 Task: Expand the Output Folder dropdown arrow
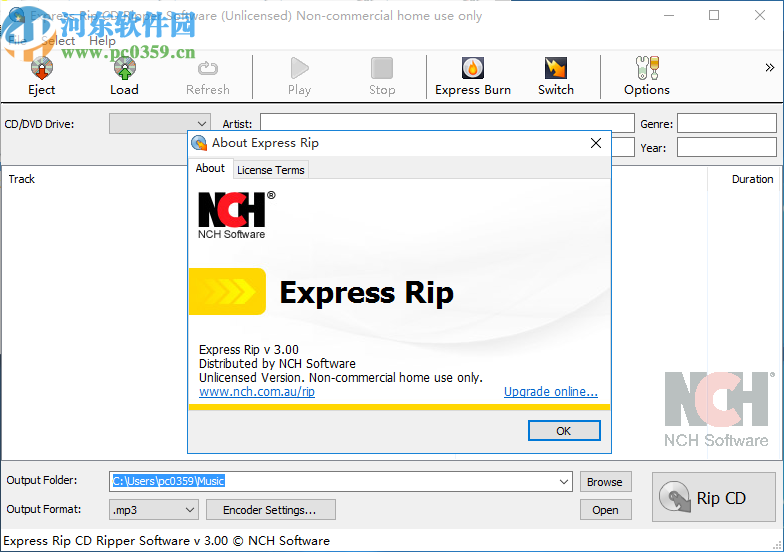click(x=564, y=482)
